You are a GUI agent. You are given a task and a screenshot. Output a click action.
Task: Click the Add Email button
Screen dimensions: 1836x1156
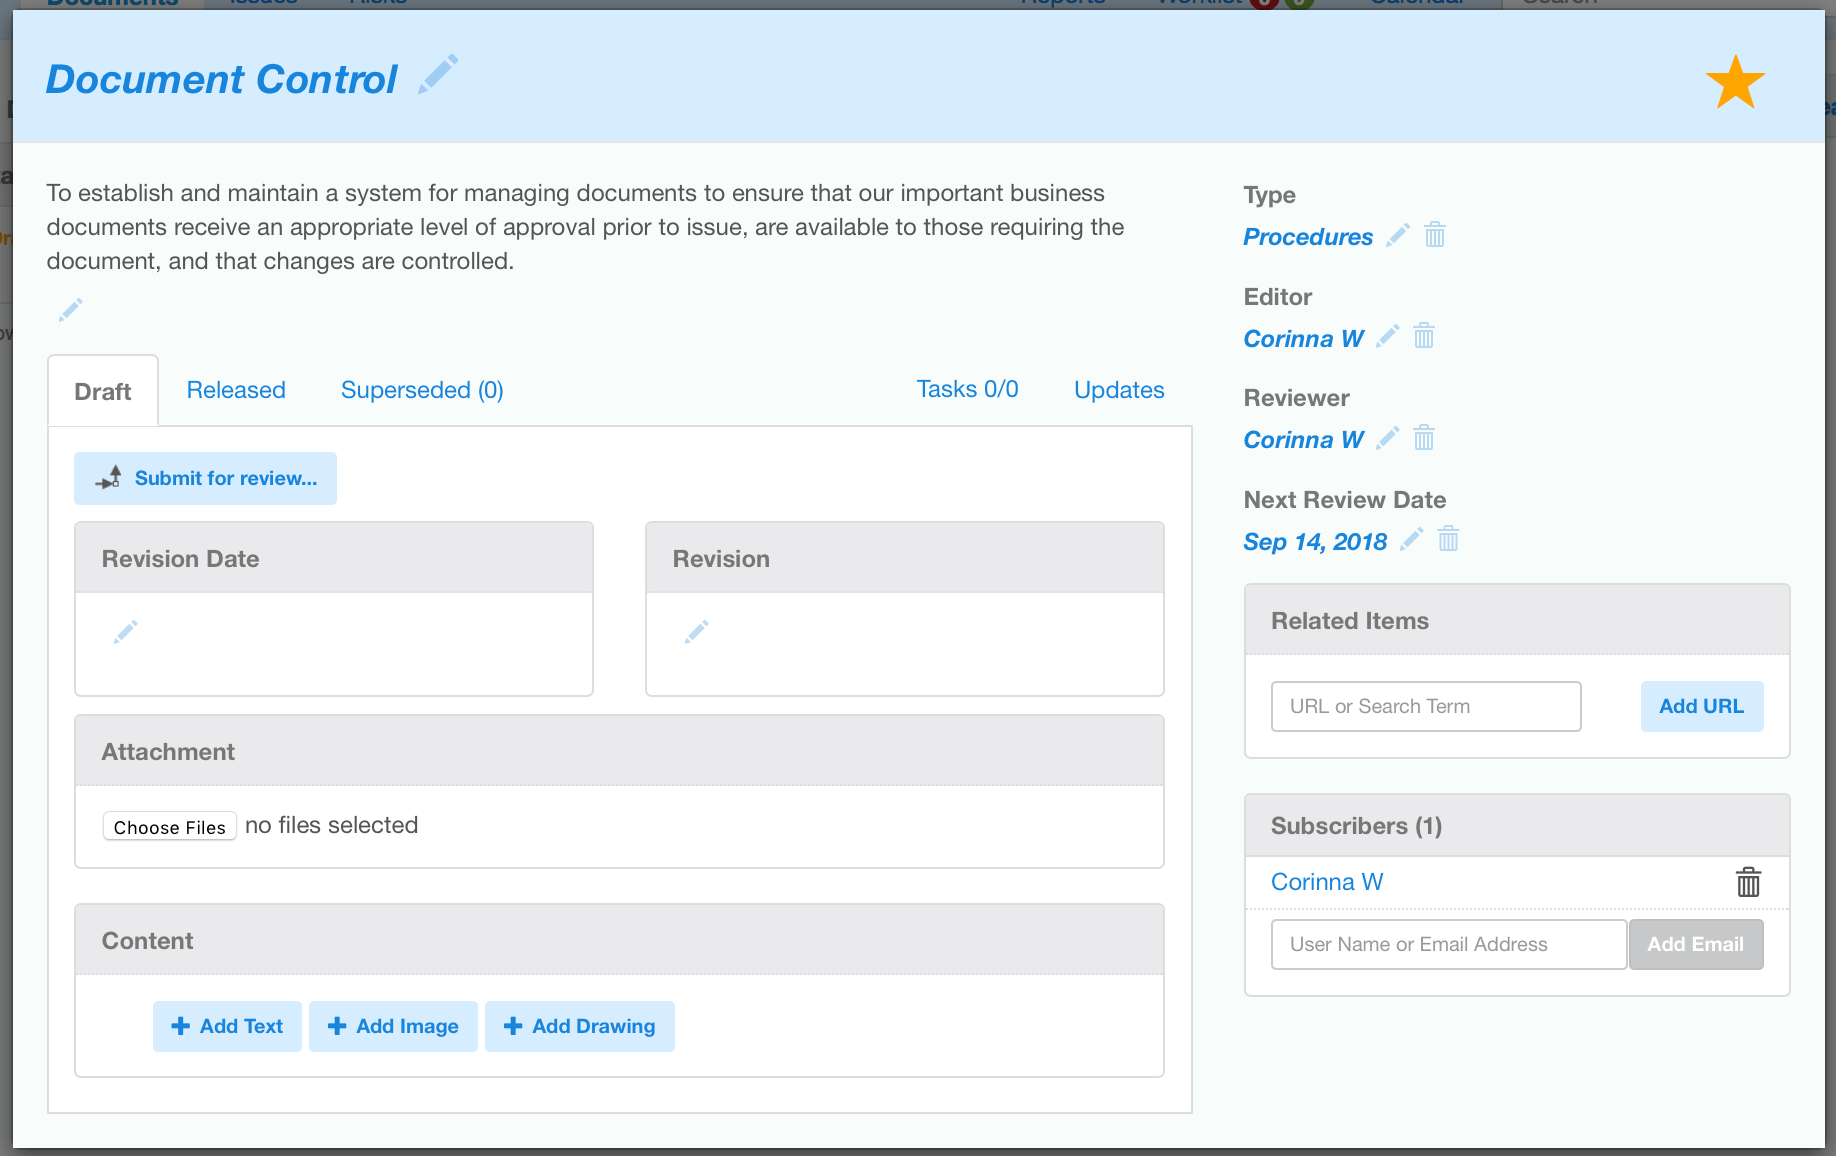click(x=1695, y=944)
